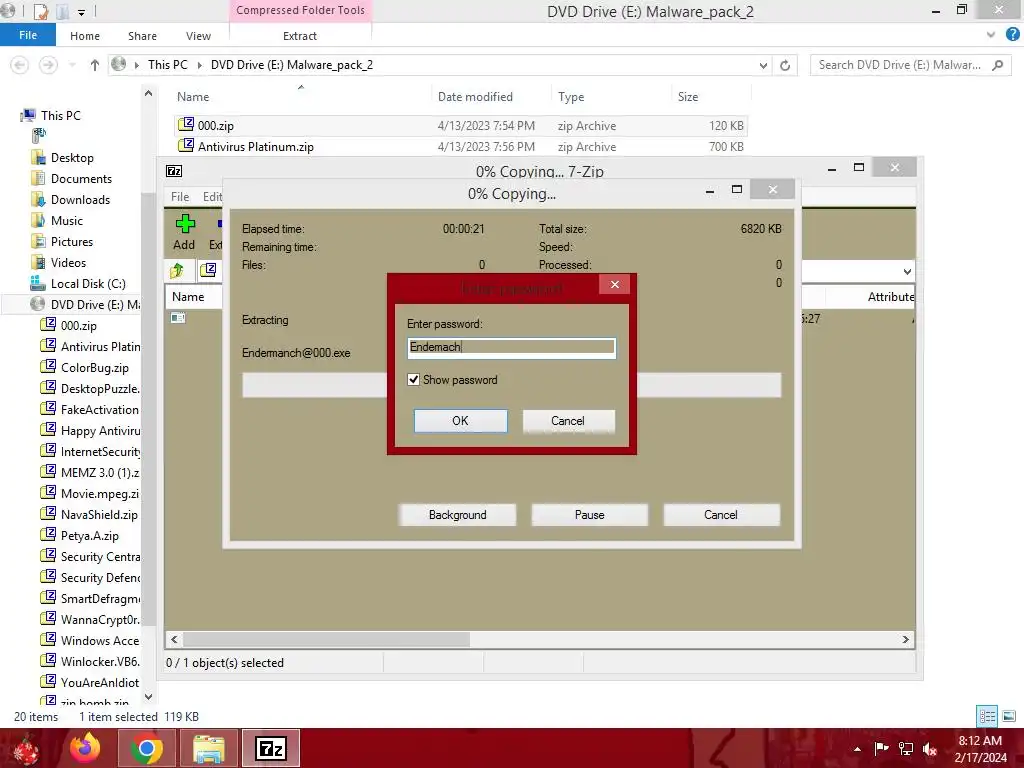
Task: Sort by Type column header
Action: coord(571,97)
